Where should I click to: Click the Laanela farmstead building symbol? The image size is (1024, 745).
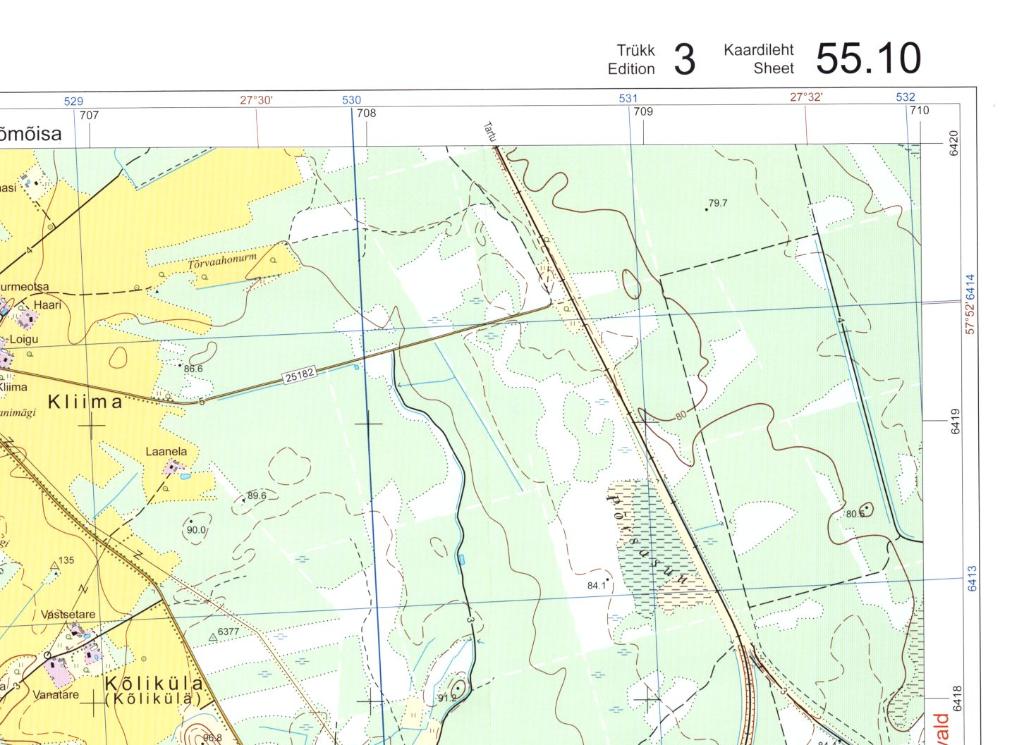click(173, 466)
